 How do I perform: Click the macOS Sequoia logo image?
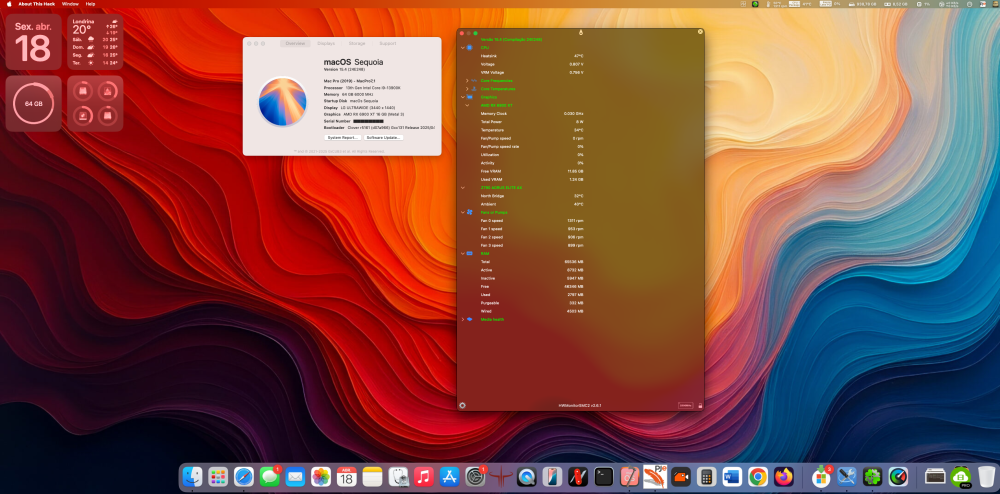coord(283,101)
